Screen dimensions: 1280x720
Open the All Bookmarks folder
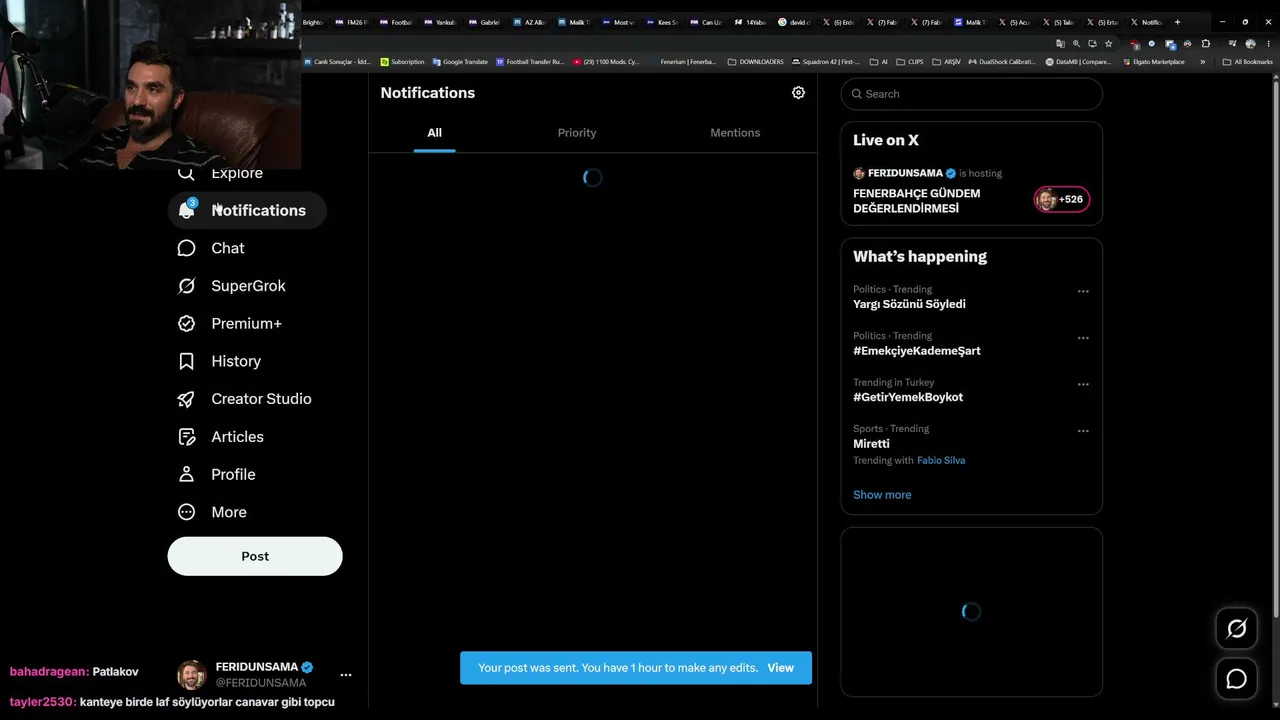(x=1248, y=62)
